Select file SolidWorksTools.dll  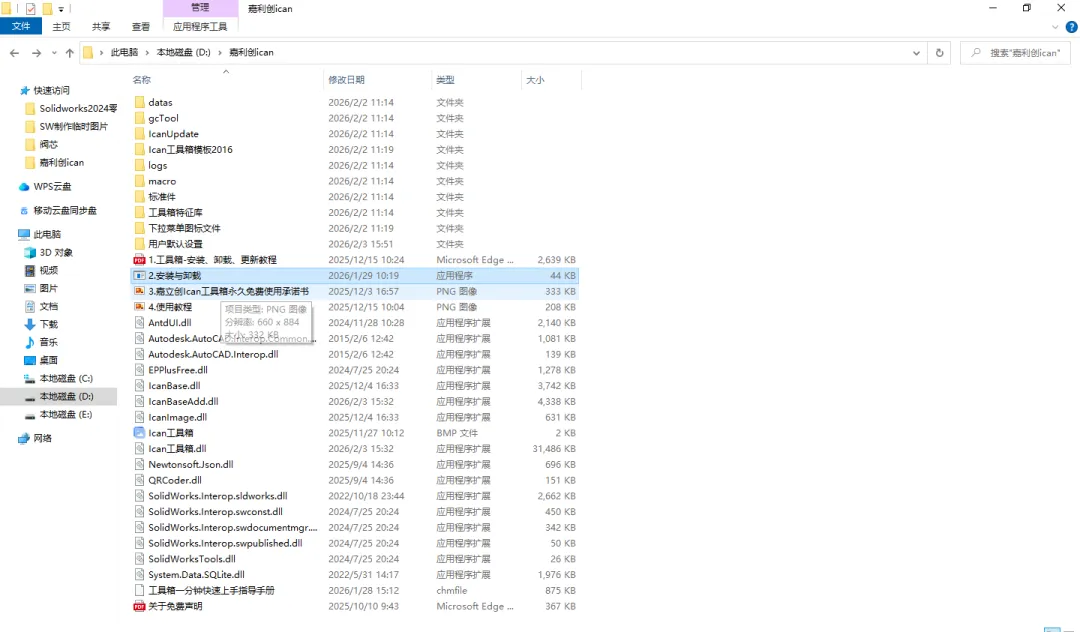[191, 559]
